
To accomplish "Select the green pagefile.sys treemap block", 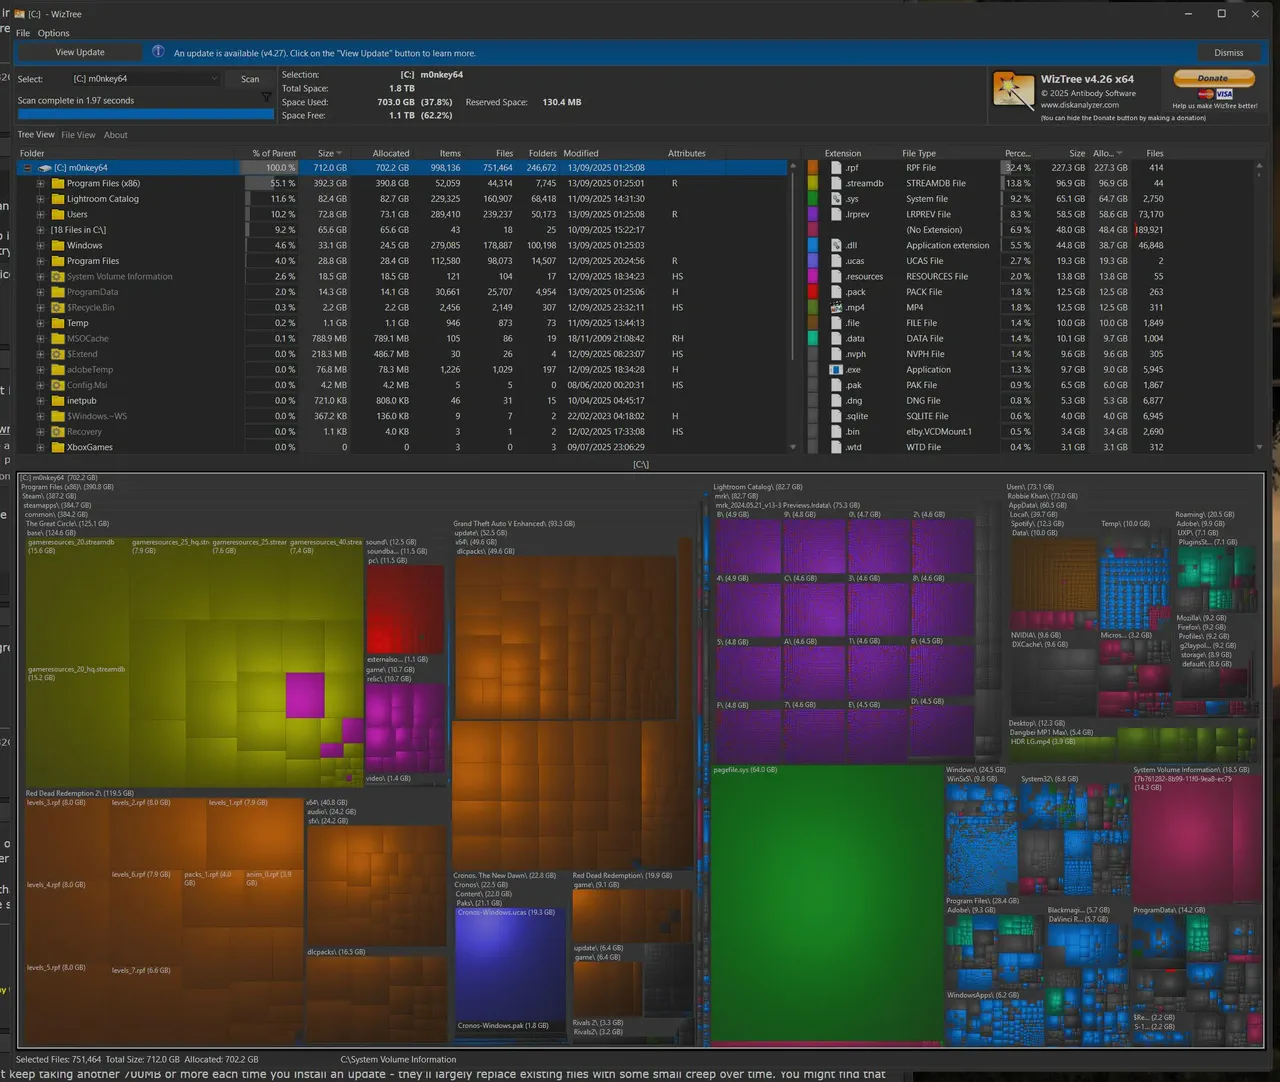I will tap(826, 906).
